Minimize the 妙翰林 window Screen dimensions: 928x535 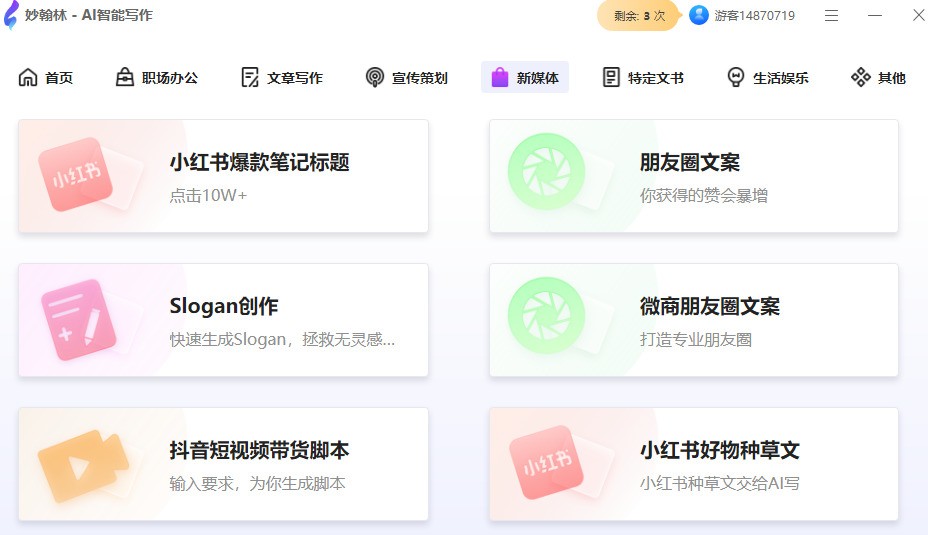coord(875,15)
